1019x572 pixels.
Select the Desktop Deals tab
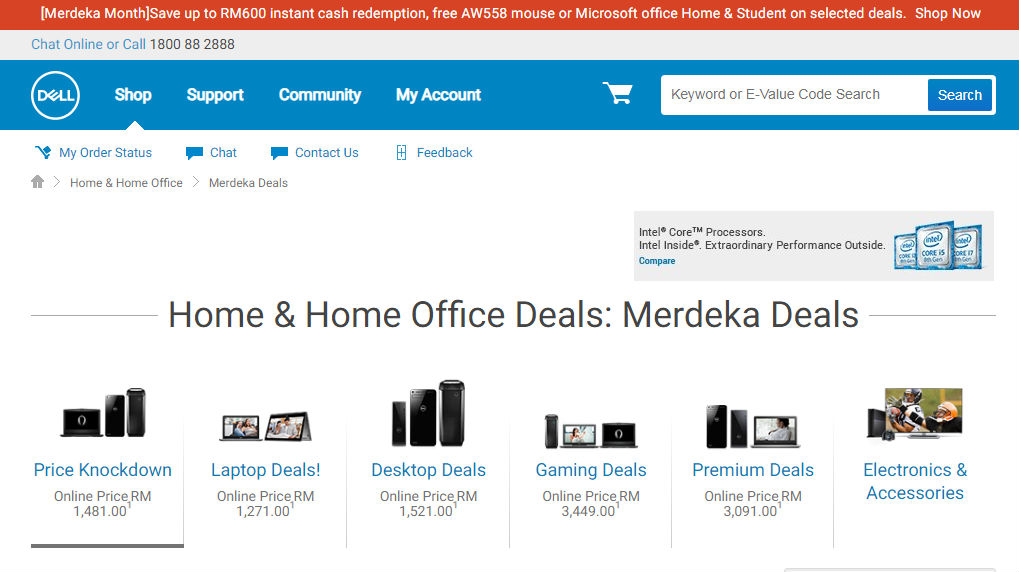(x=428, y=470)
